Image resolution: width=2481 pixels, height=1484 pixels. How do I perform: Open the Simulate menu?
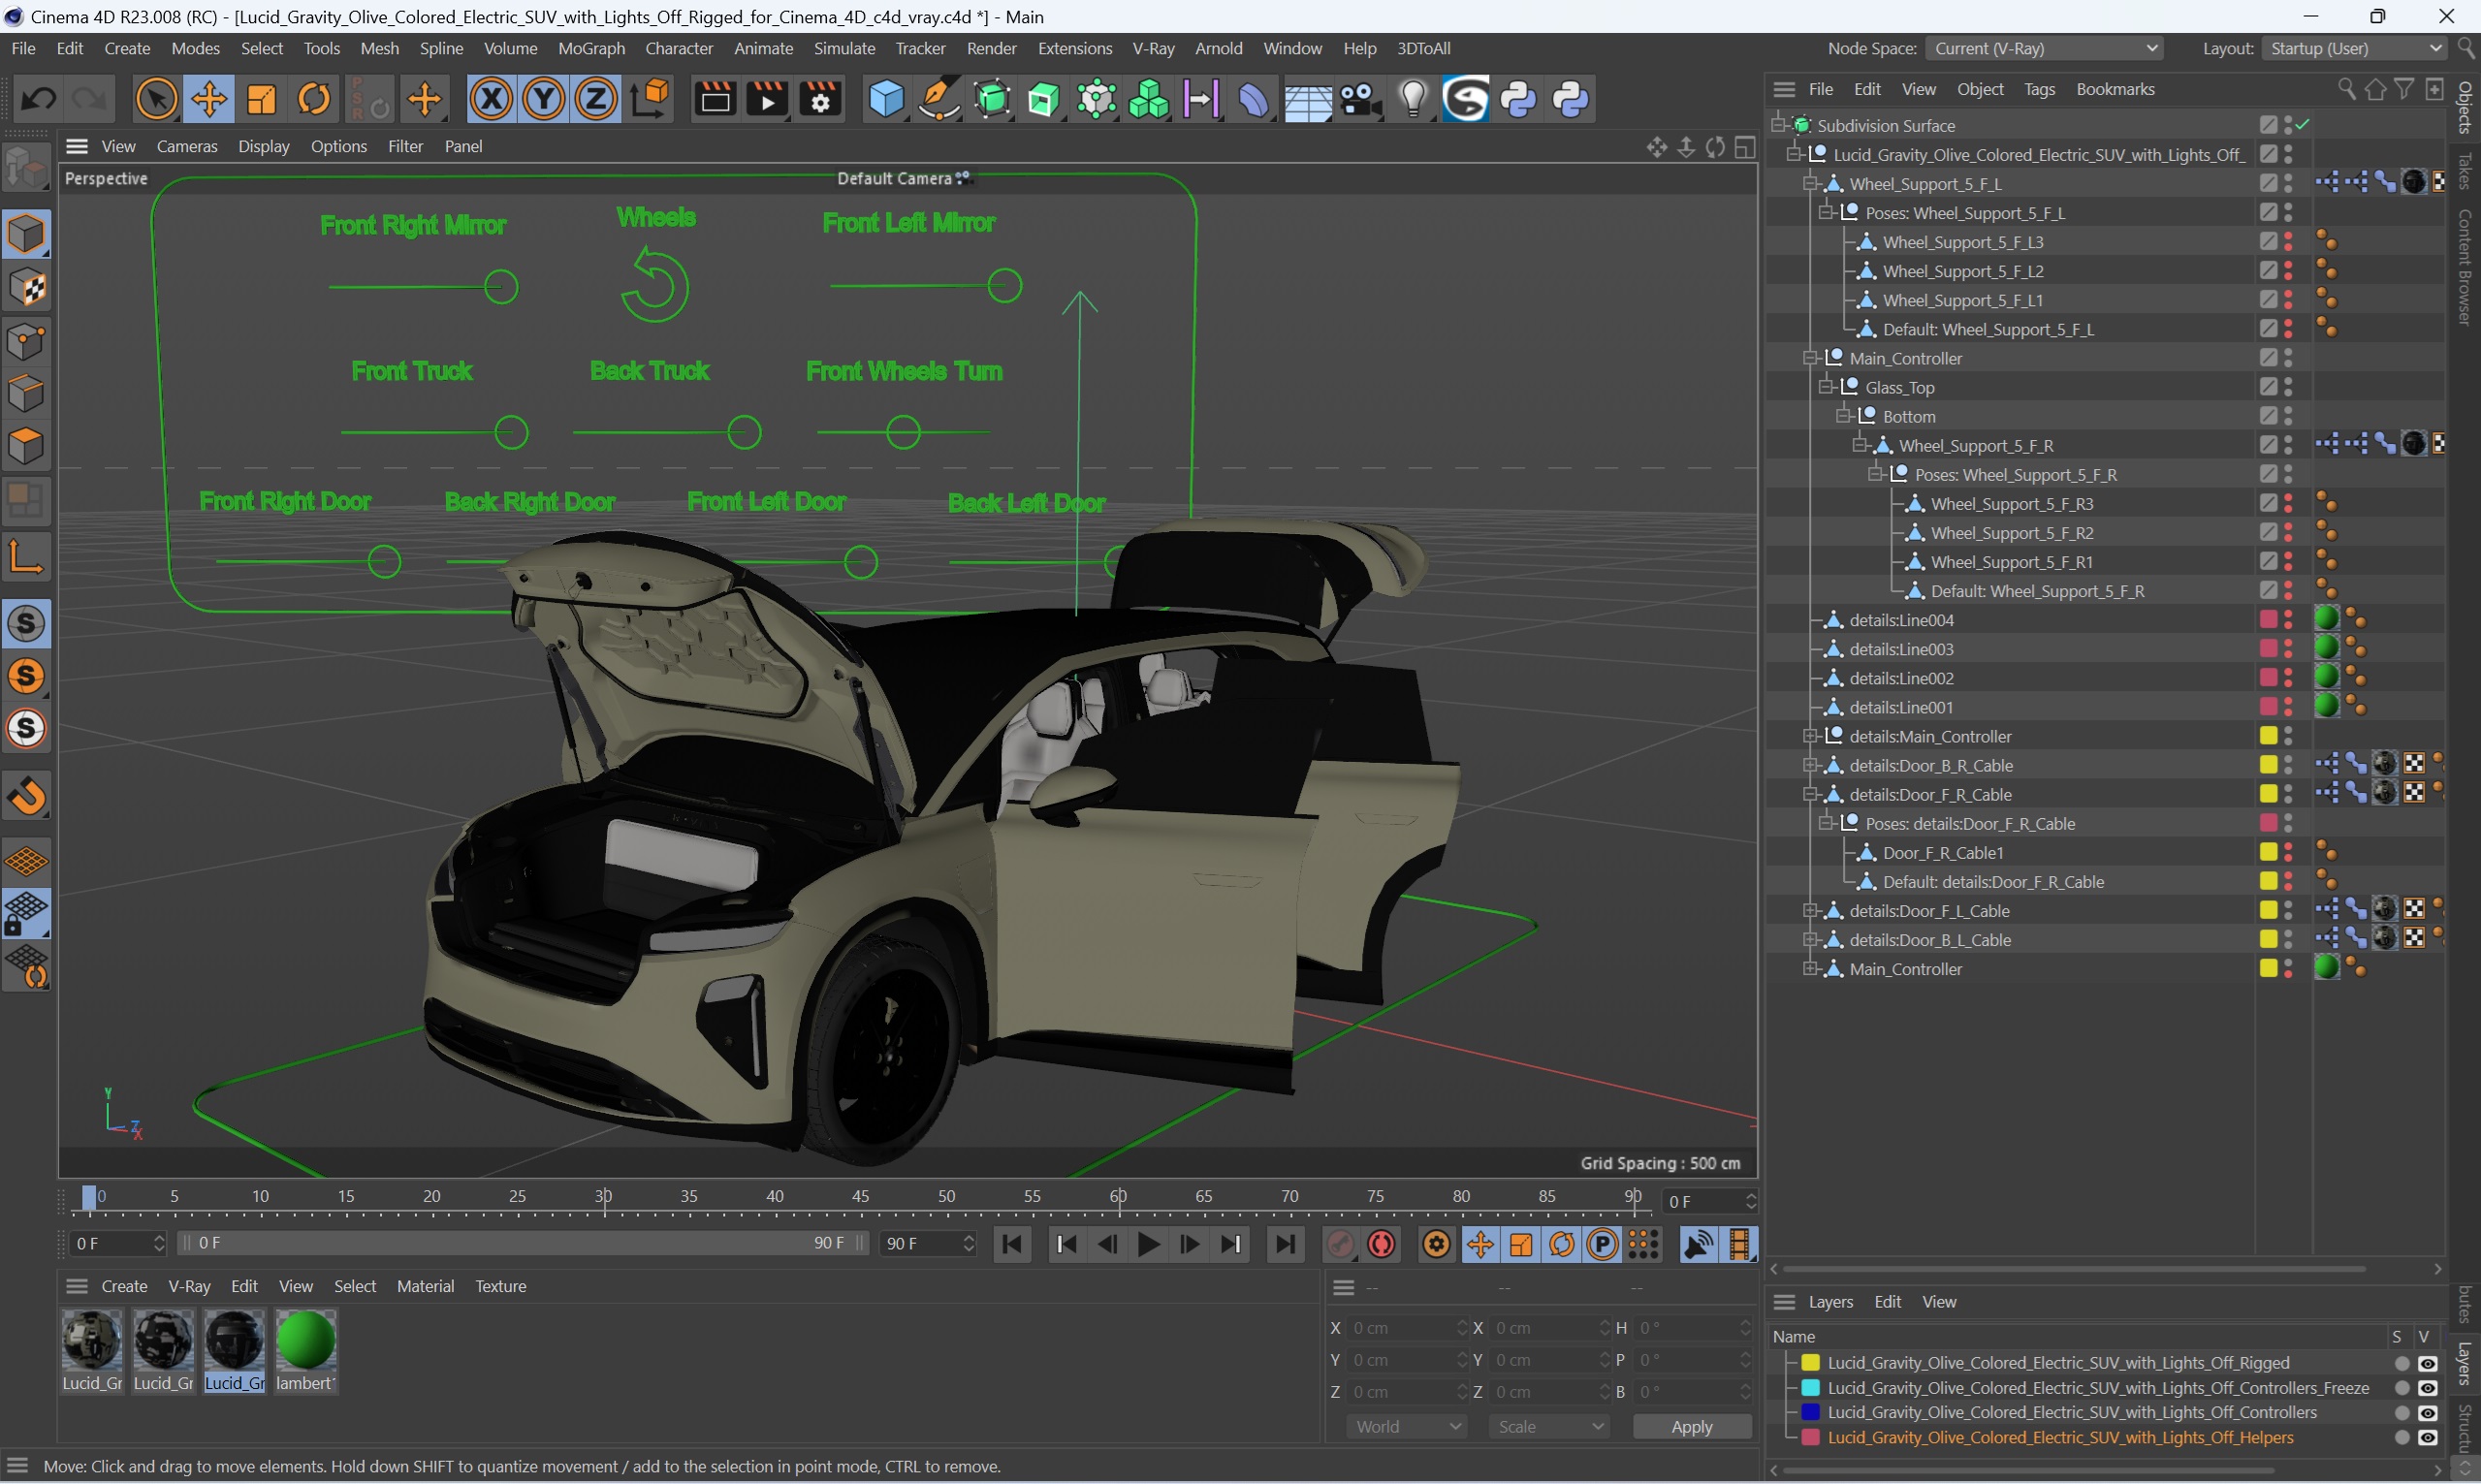844,48
